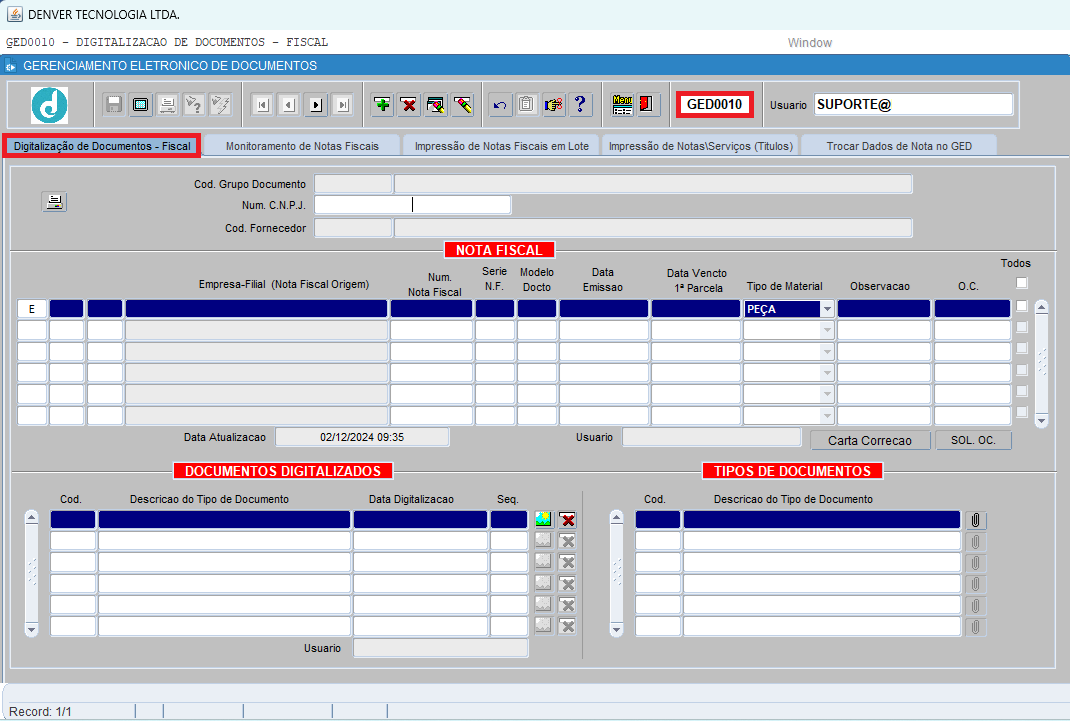Click first Cod. cell in Tipos de Documentos
Viewport: 1070px width, 721px height.
point(658,520)
